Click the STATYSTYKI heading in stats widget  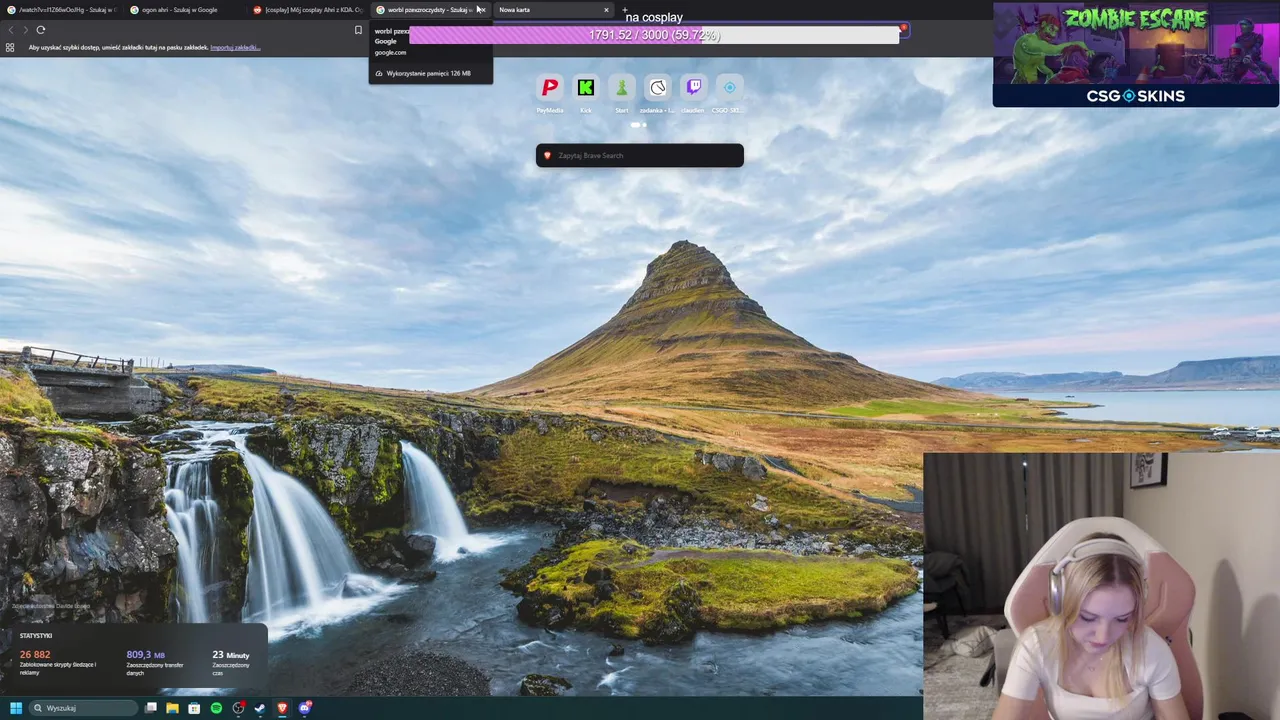36,636
